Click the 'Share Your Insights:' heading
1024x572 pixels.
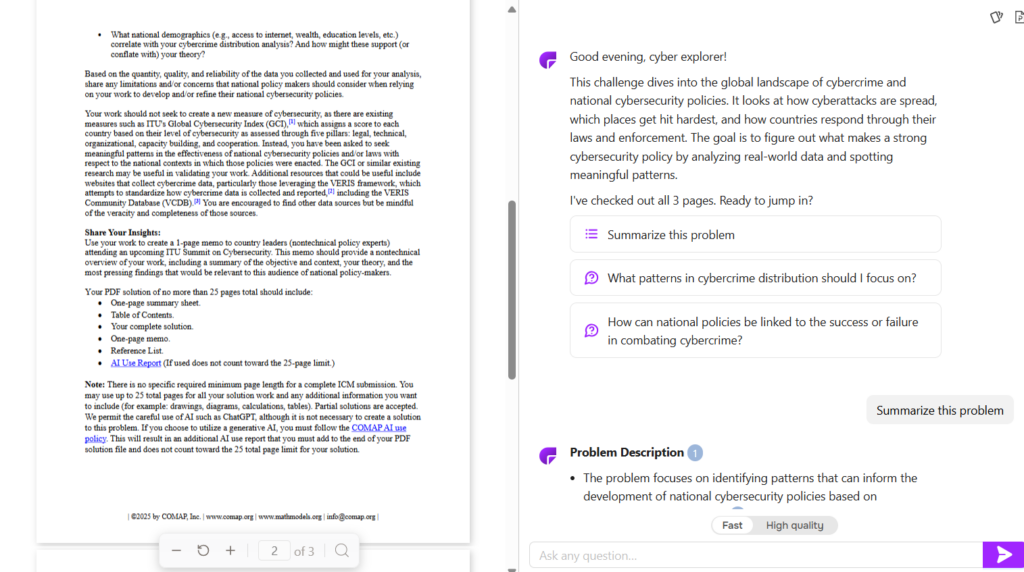pyautogui.click(x=122, y=232)
